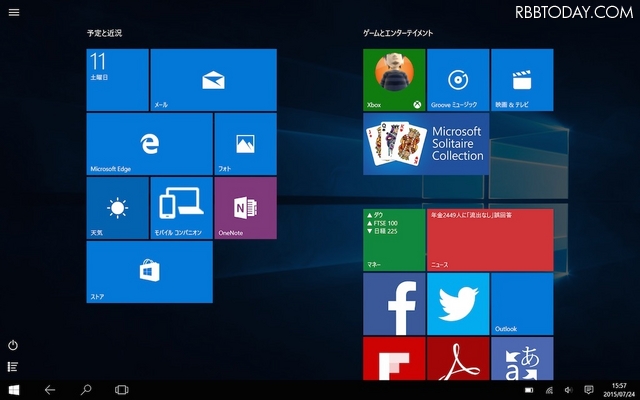Open the Weather (天気) tile
This screenshot has width=640, height=400.
click(118, 208)
